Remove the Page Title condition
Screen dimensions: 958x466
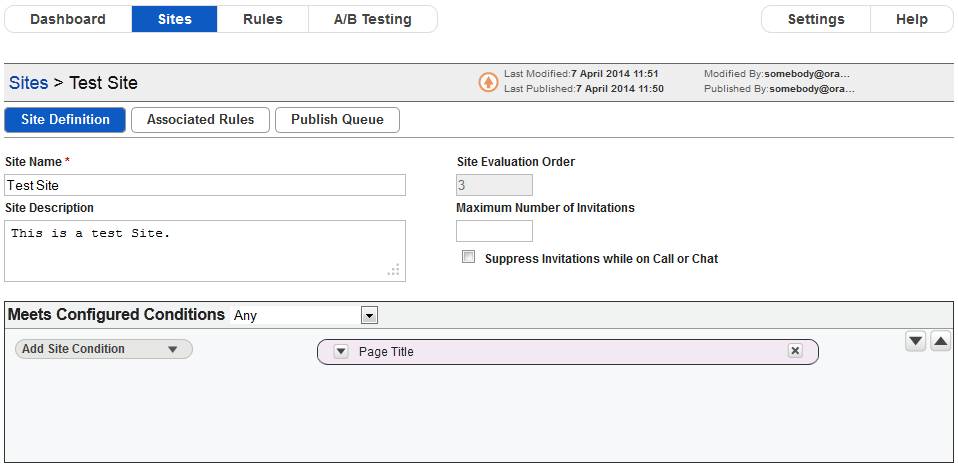pos(795,351)
